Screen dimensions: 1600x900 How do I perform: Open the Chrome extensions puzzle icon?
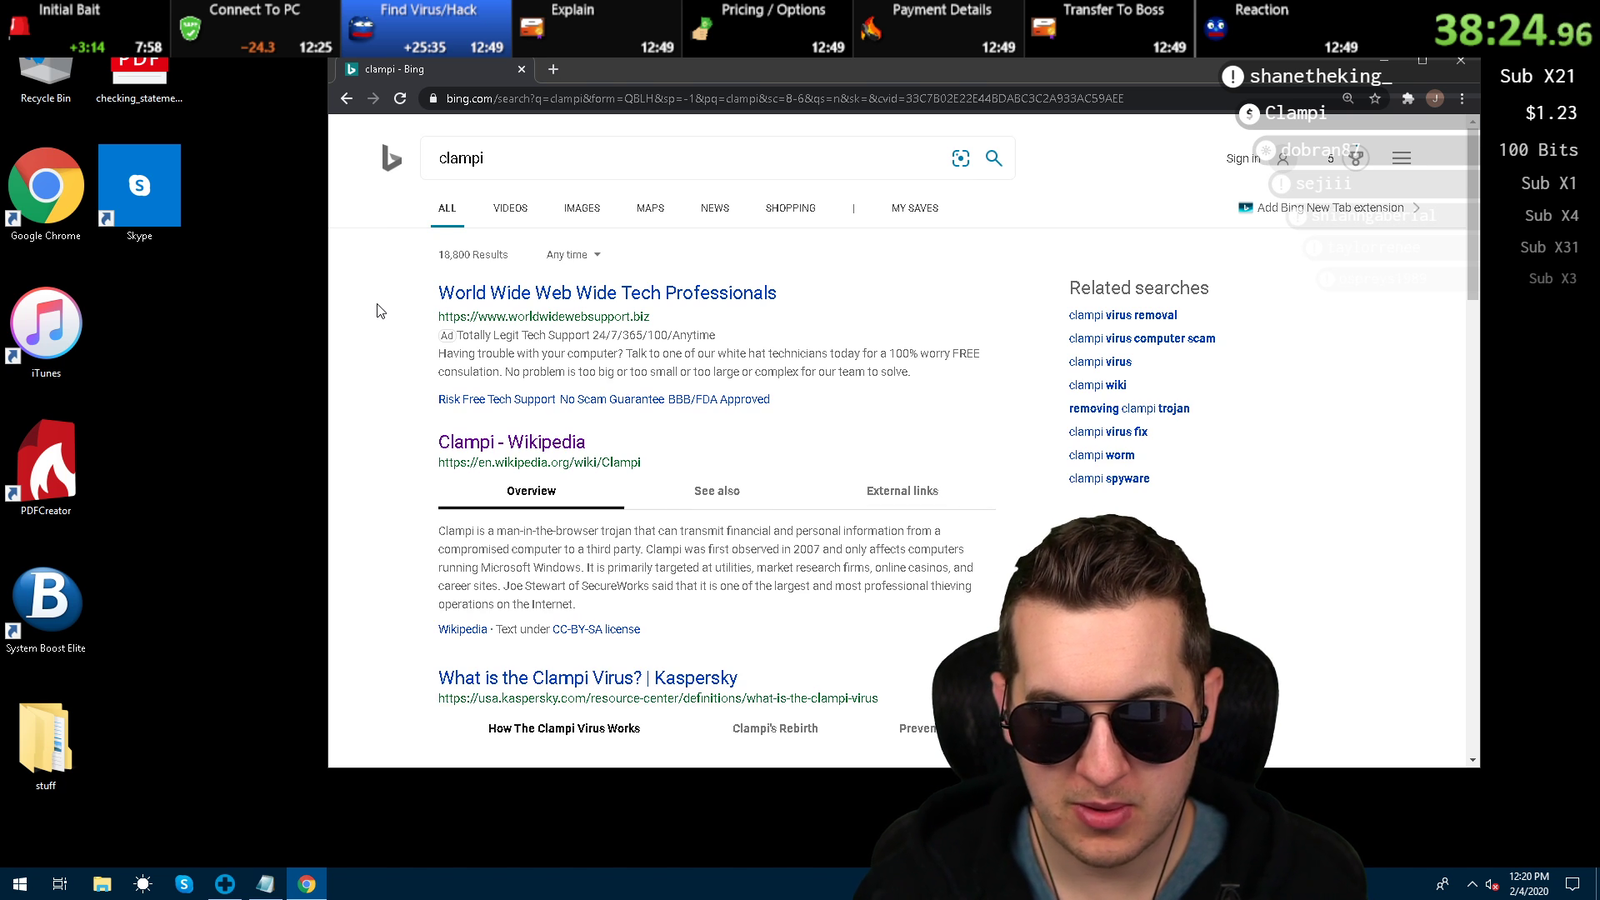click(x=1408, y=98)
